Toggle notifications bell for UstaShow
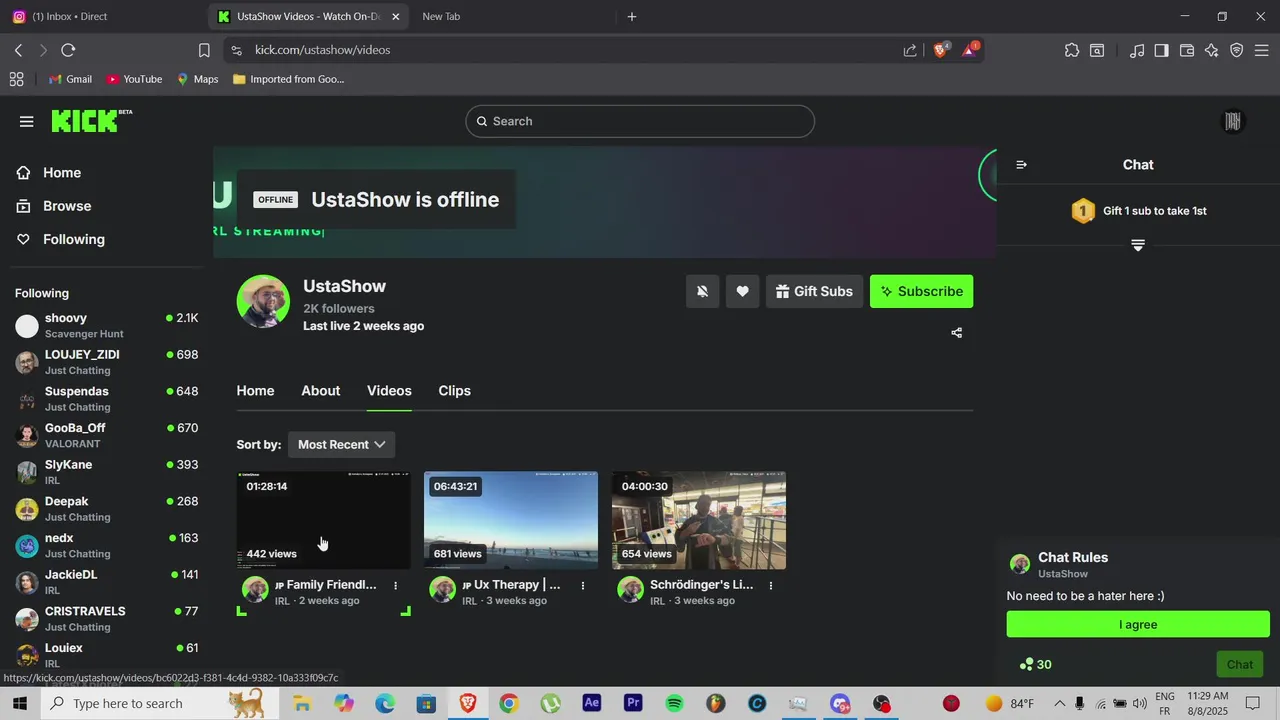Screen dimensions: 1280x720 702,291
